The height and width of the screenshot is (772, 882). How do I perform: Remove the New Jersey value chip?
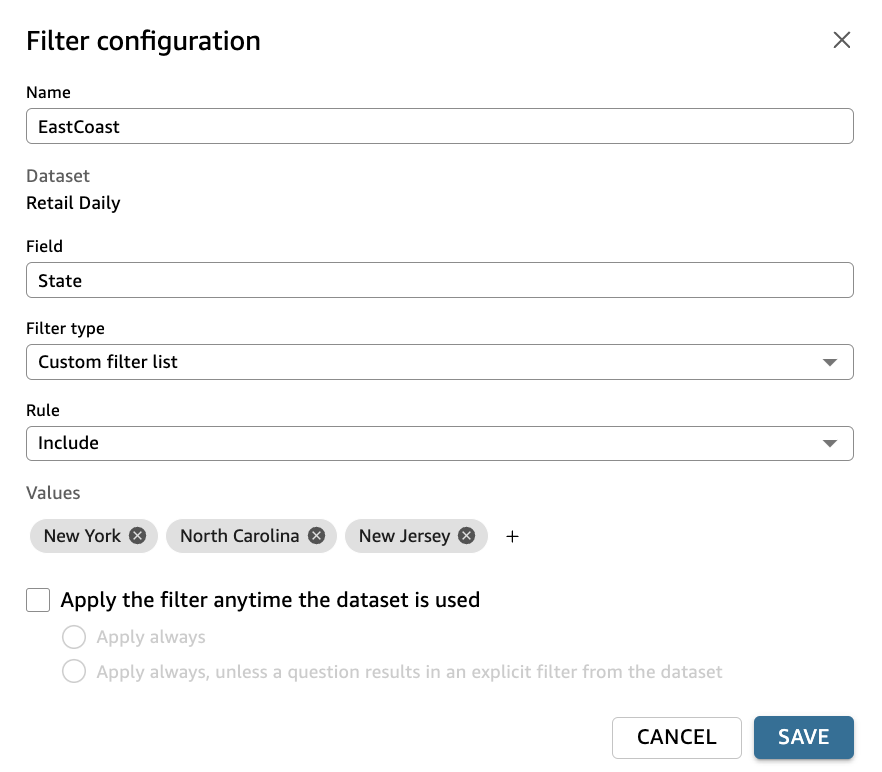pos(466,536)
